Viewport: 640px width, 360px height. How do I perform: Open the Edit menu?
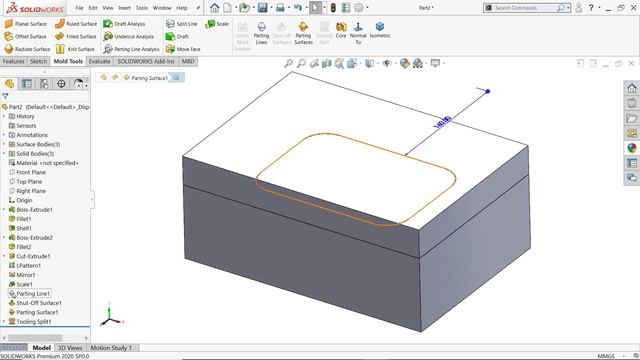coord(93,8)
